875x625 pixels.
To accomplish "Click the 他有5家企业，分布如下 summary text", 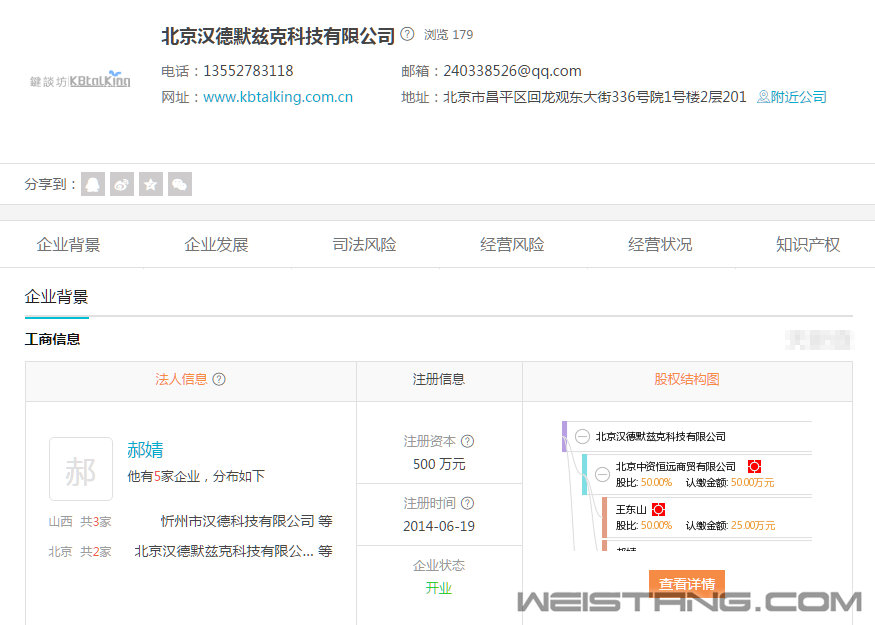I will (196, 476).
